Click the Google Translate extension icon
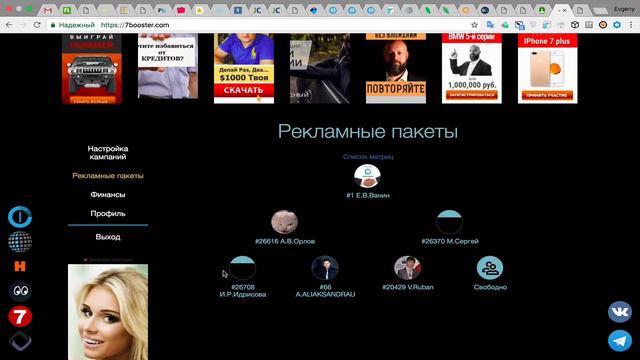This screenshot has width=640, height=360. pyautogui.click(x=490, y=25)
